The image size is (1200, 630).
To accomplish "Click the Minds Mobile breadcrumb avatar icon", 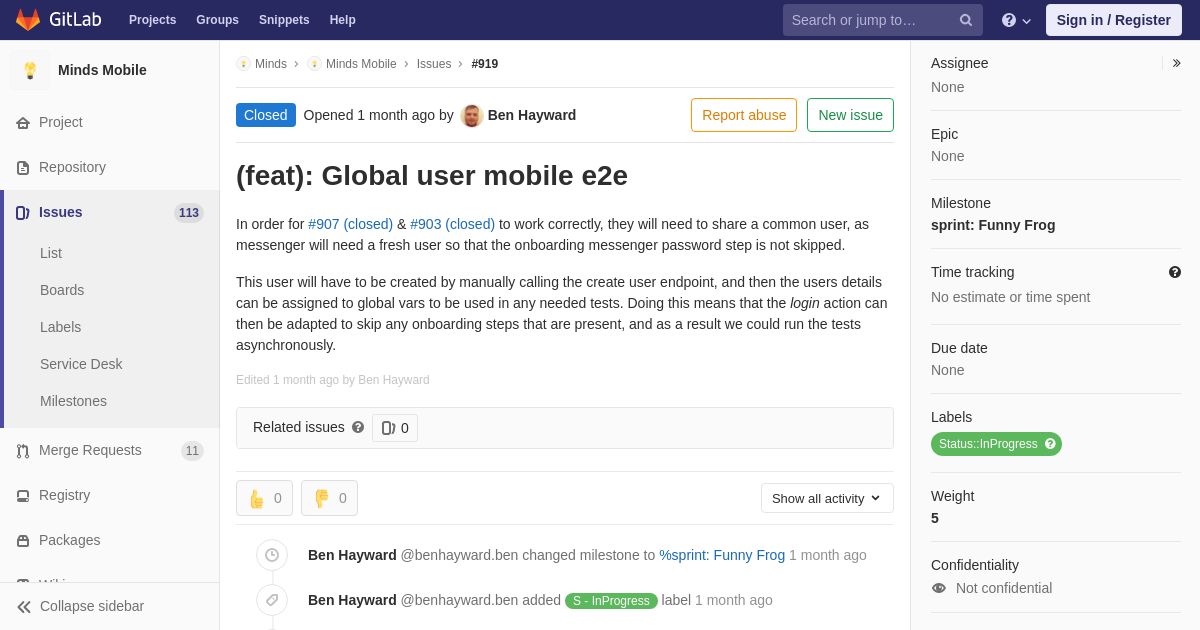I will 314,64.
